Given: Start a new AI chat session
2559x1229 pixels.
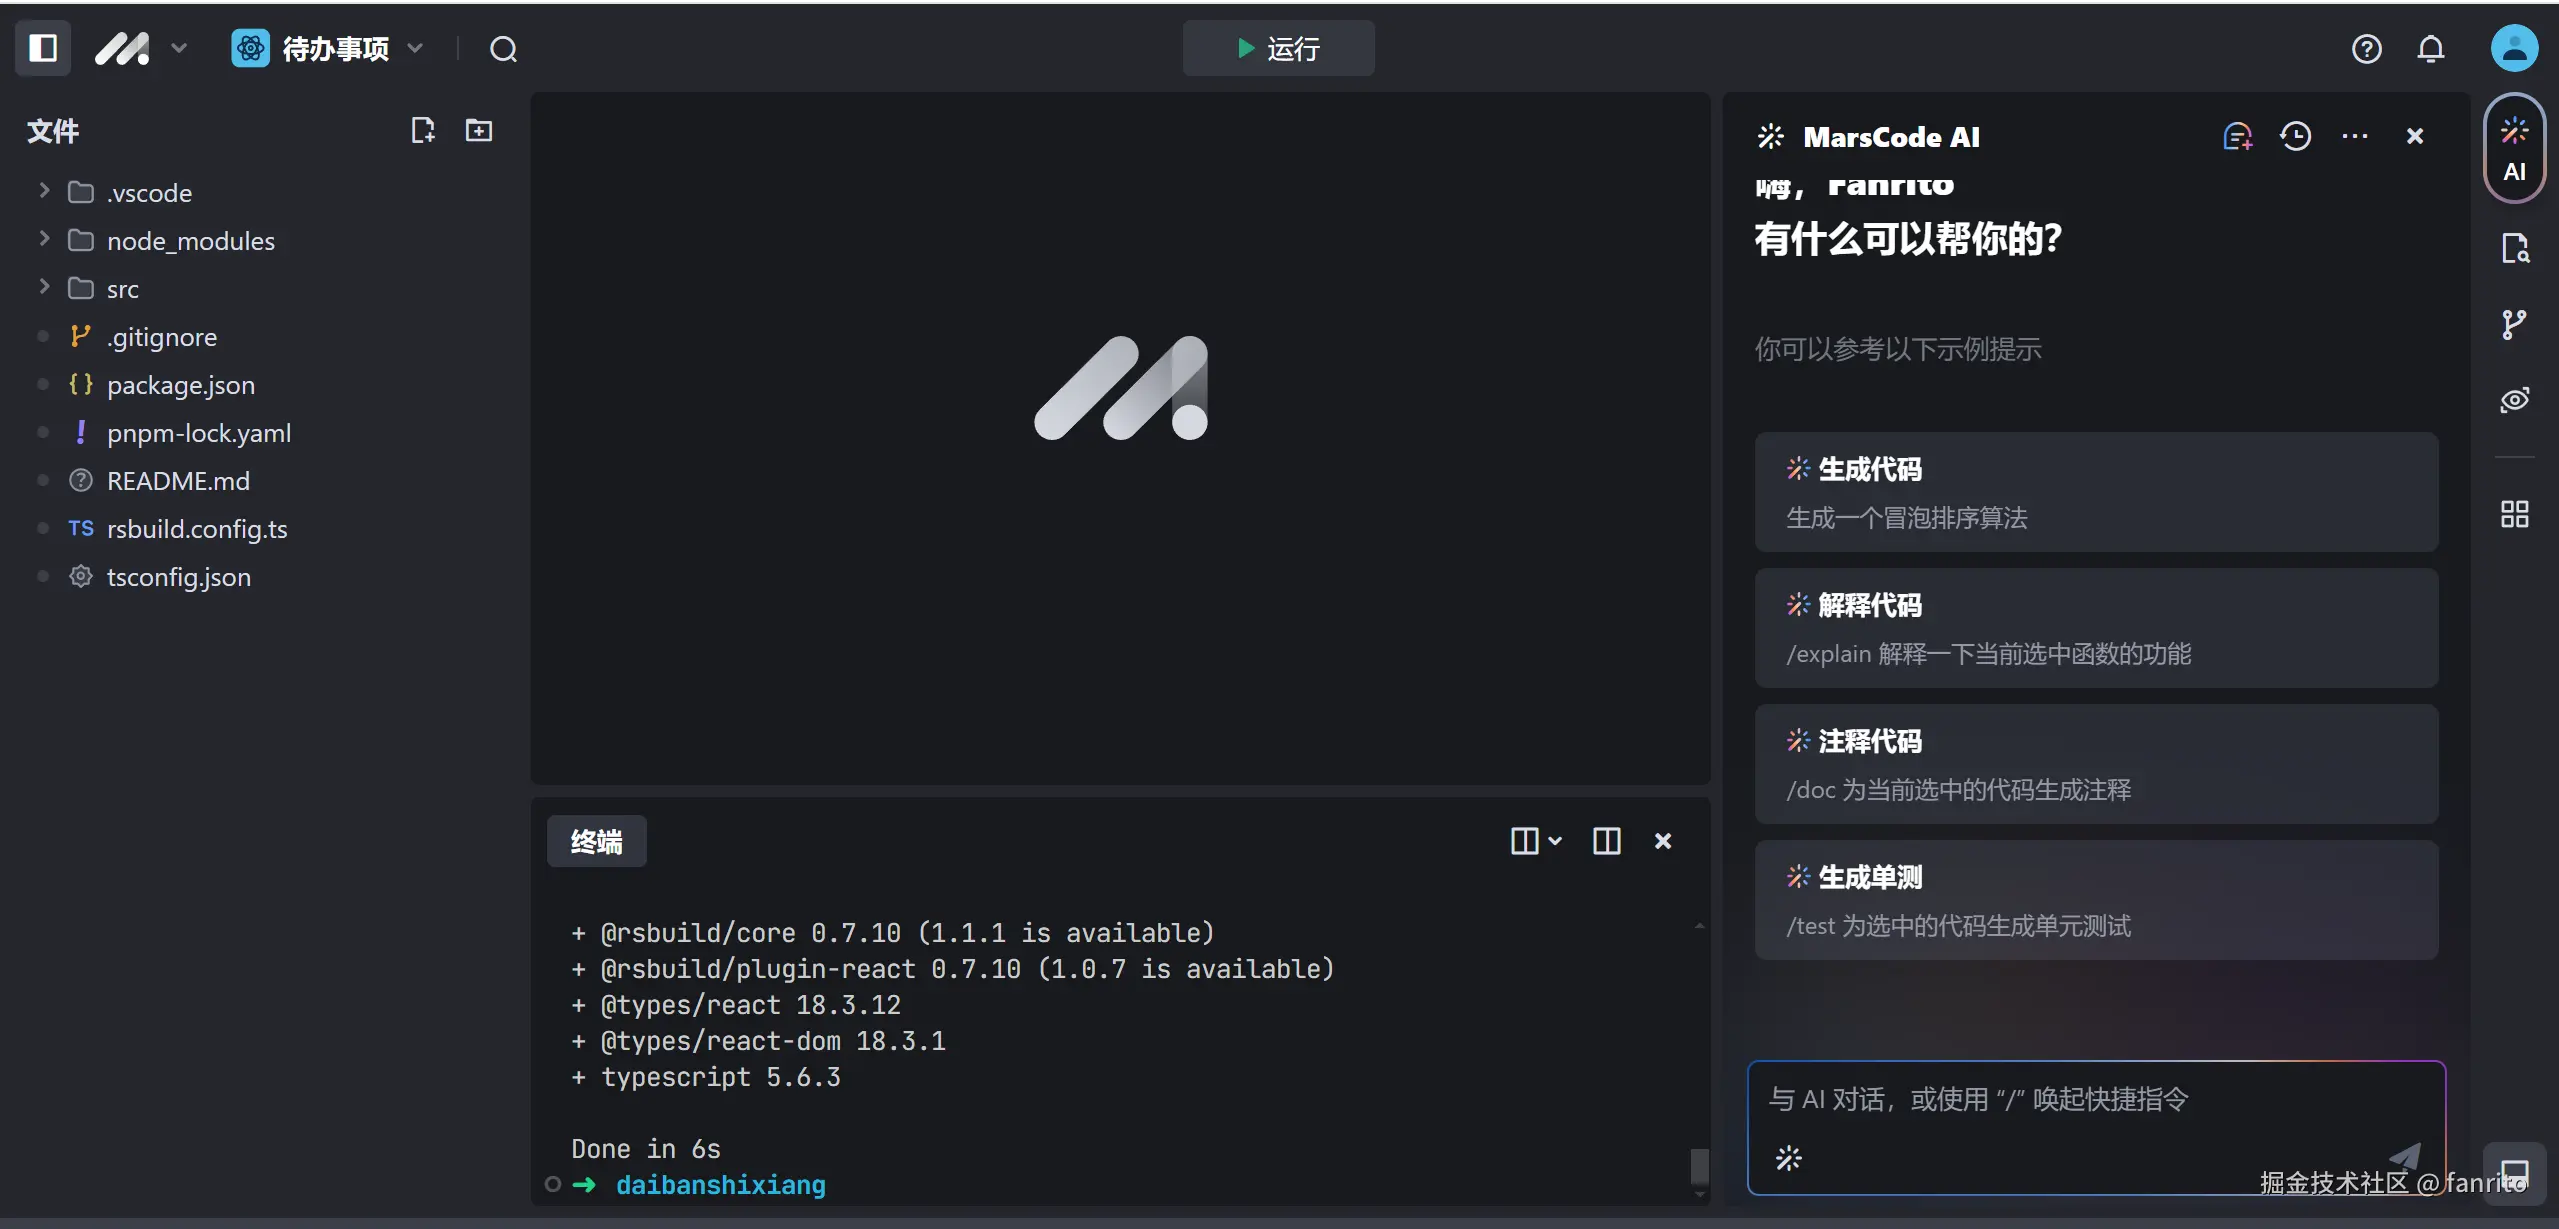Looking at the screenshot, I should 2237,136.
